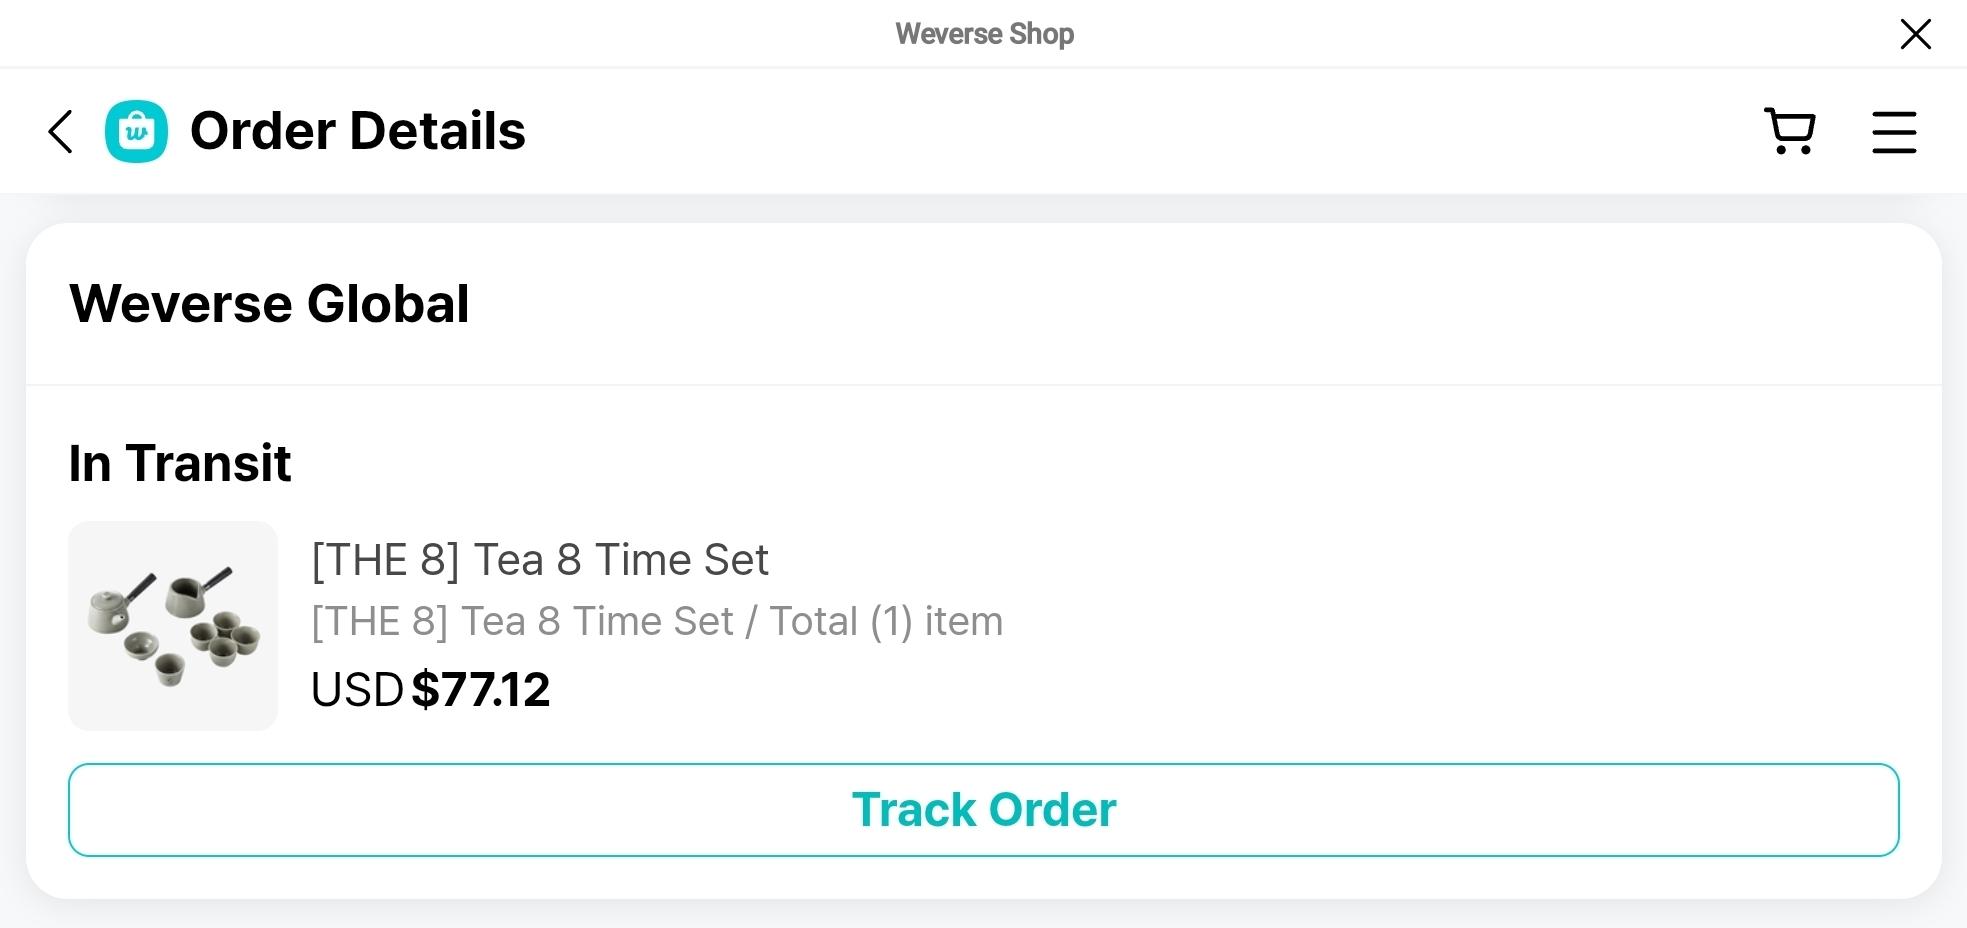The width and height of the screenshot is (1967, 928).
Task: Click the $77.12 price amount
Action: pos(481,690)
